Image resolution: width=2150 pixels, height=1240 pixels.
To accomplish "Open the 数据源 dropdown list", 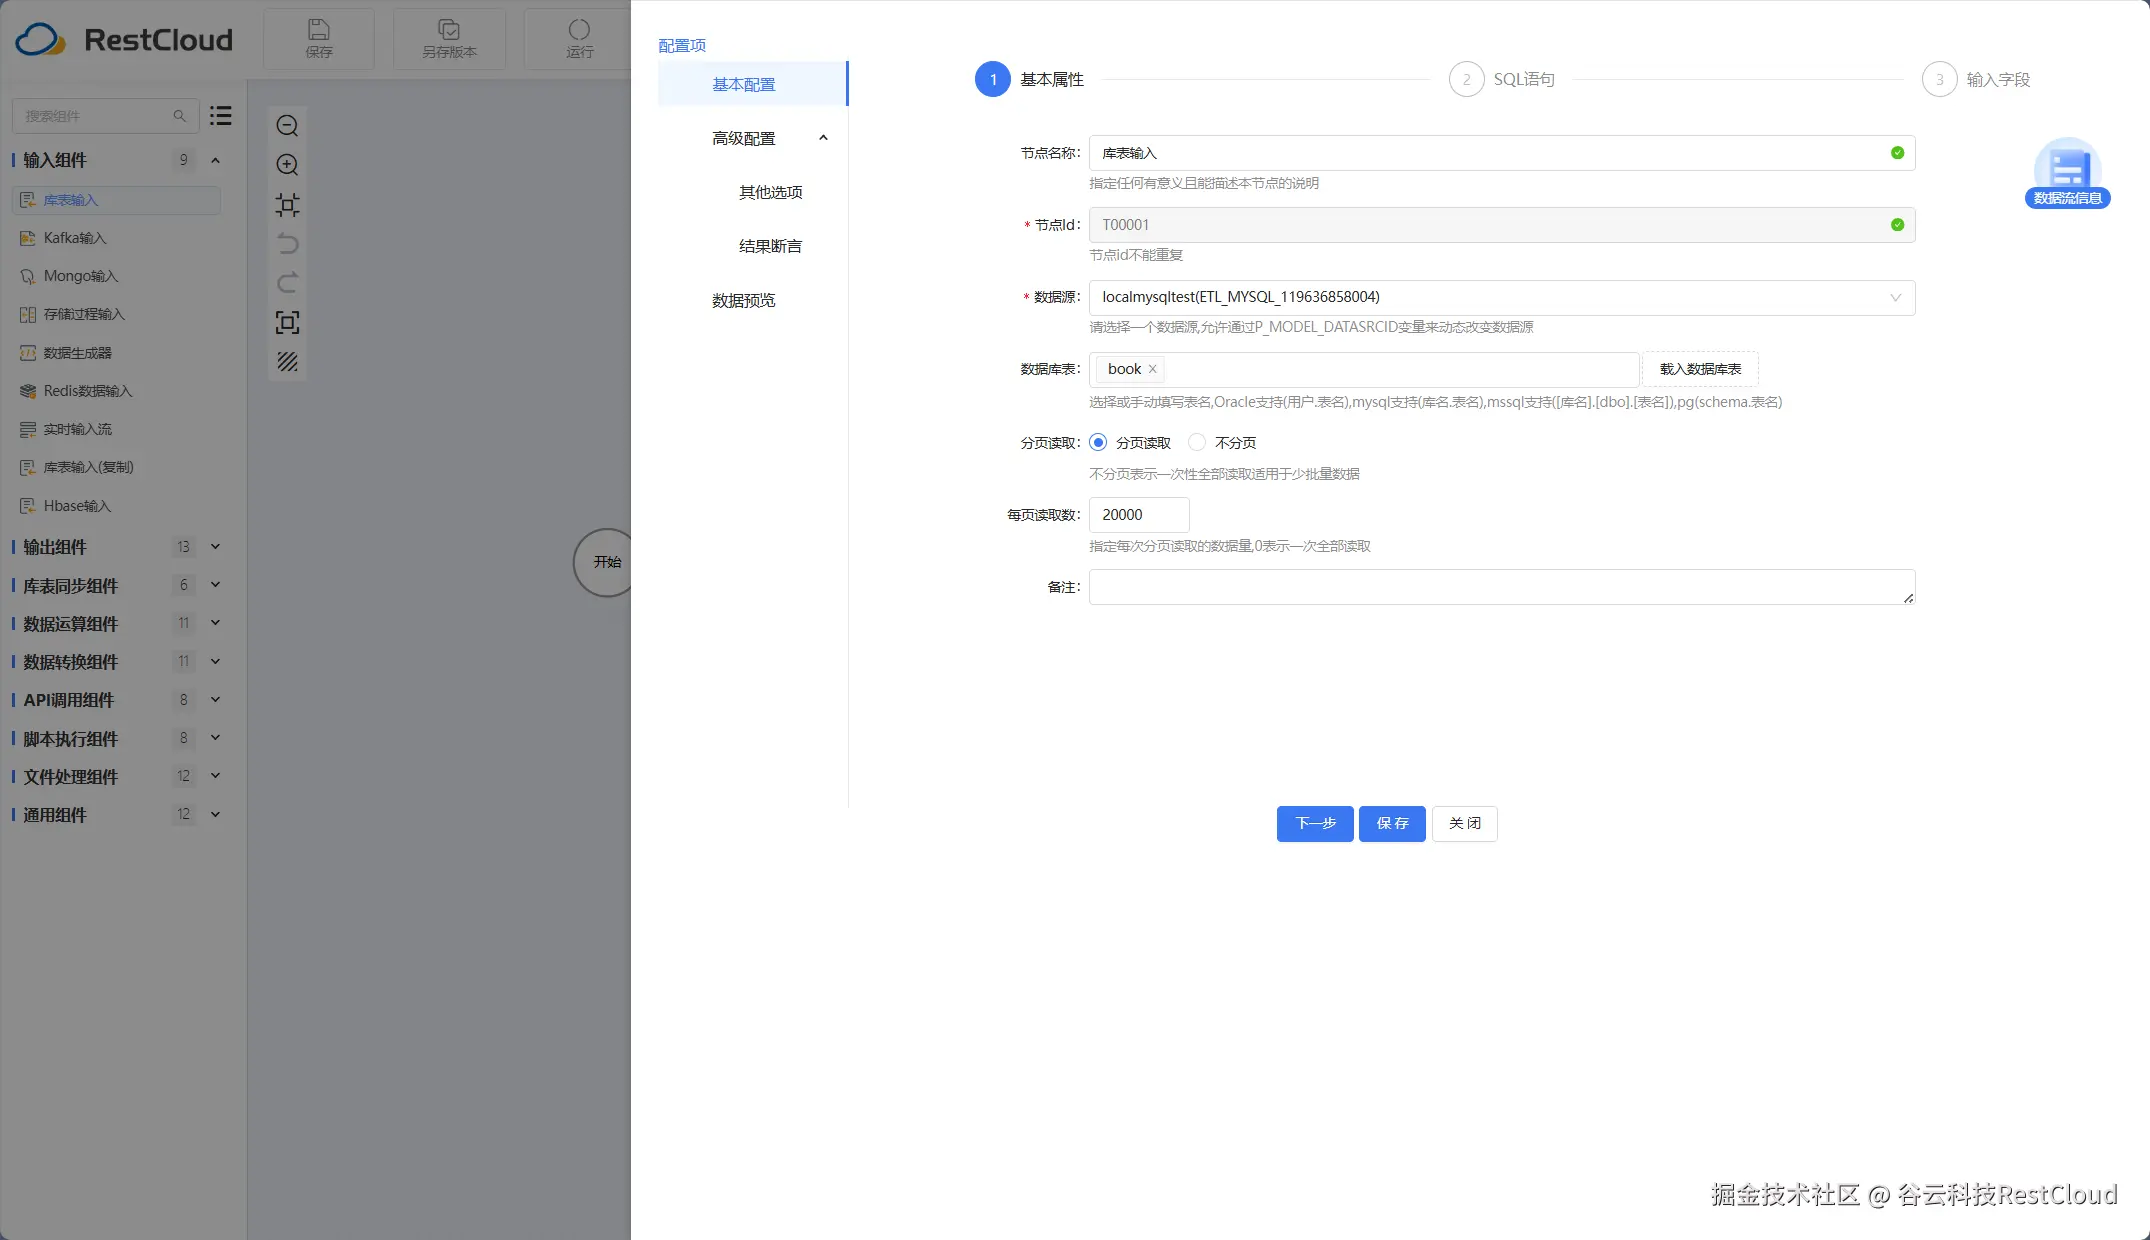I will pos(1501,298).
